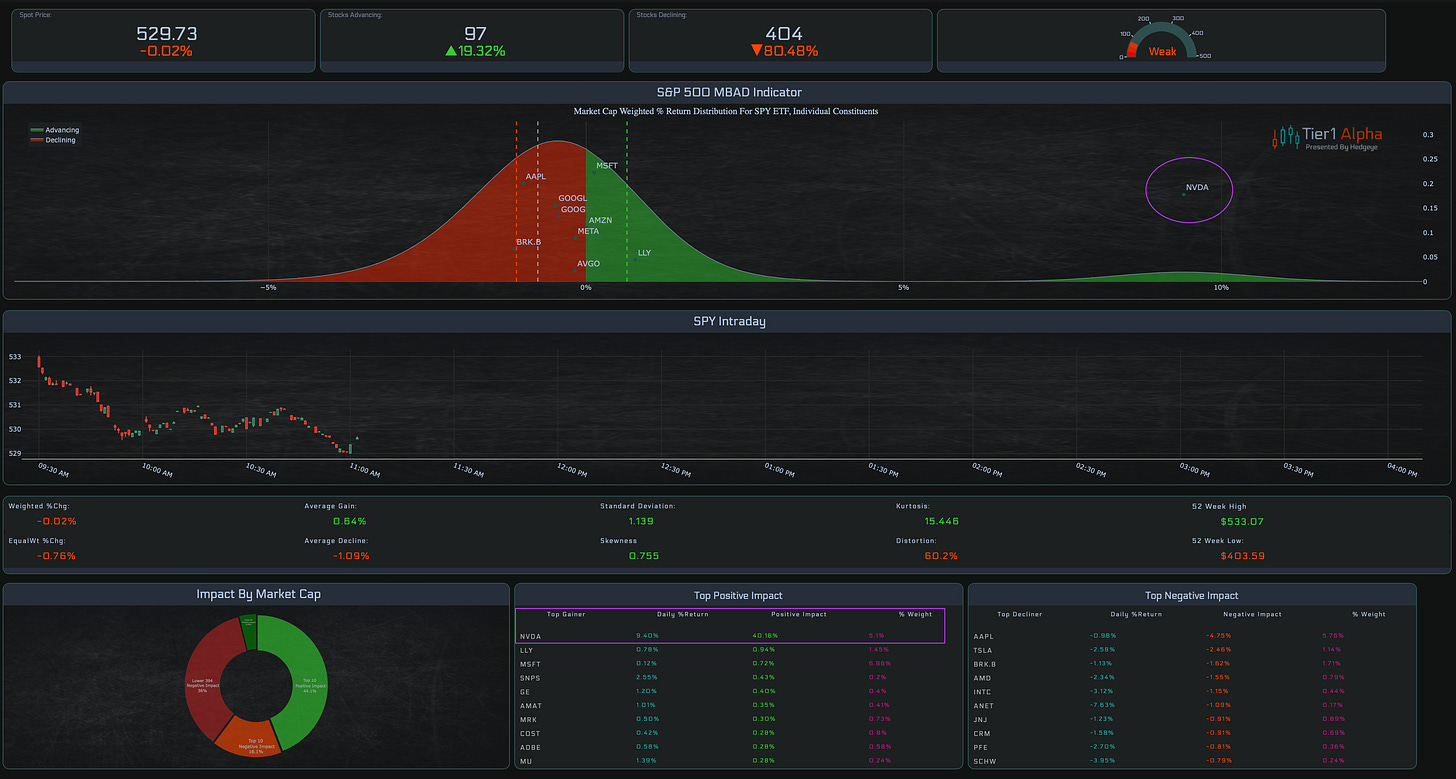The image size is (1456, 779).
Task: Click PFE row in Top Negative Impact table
Action: pos(1192,747)
